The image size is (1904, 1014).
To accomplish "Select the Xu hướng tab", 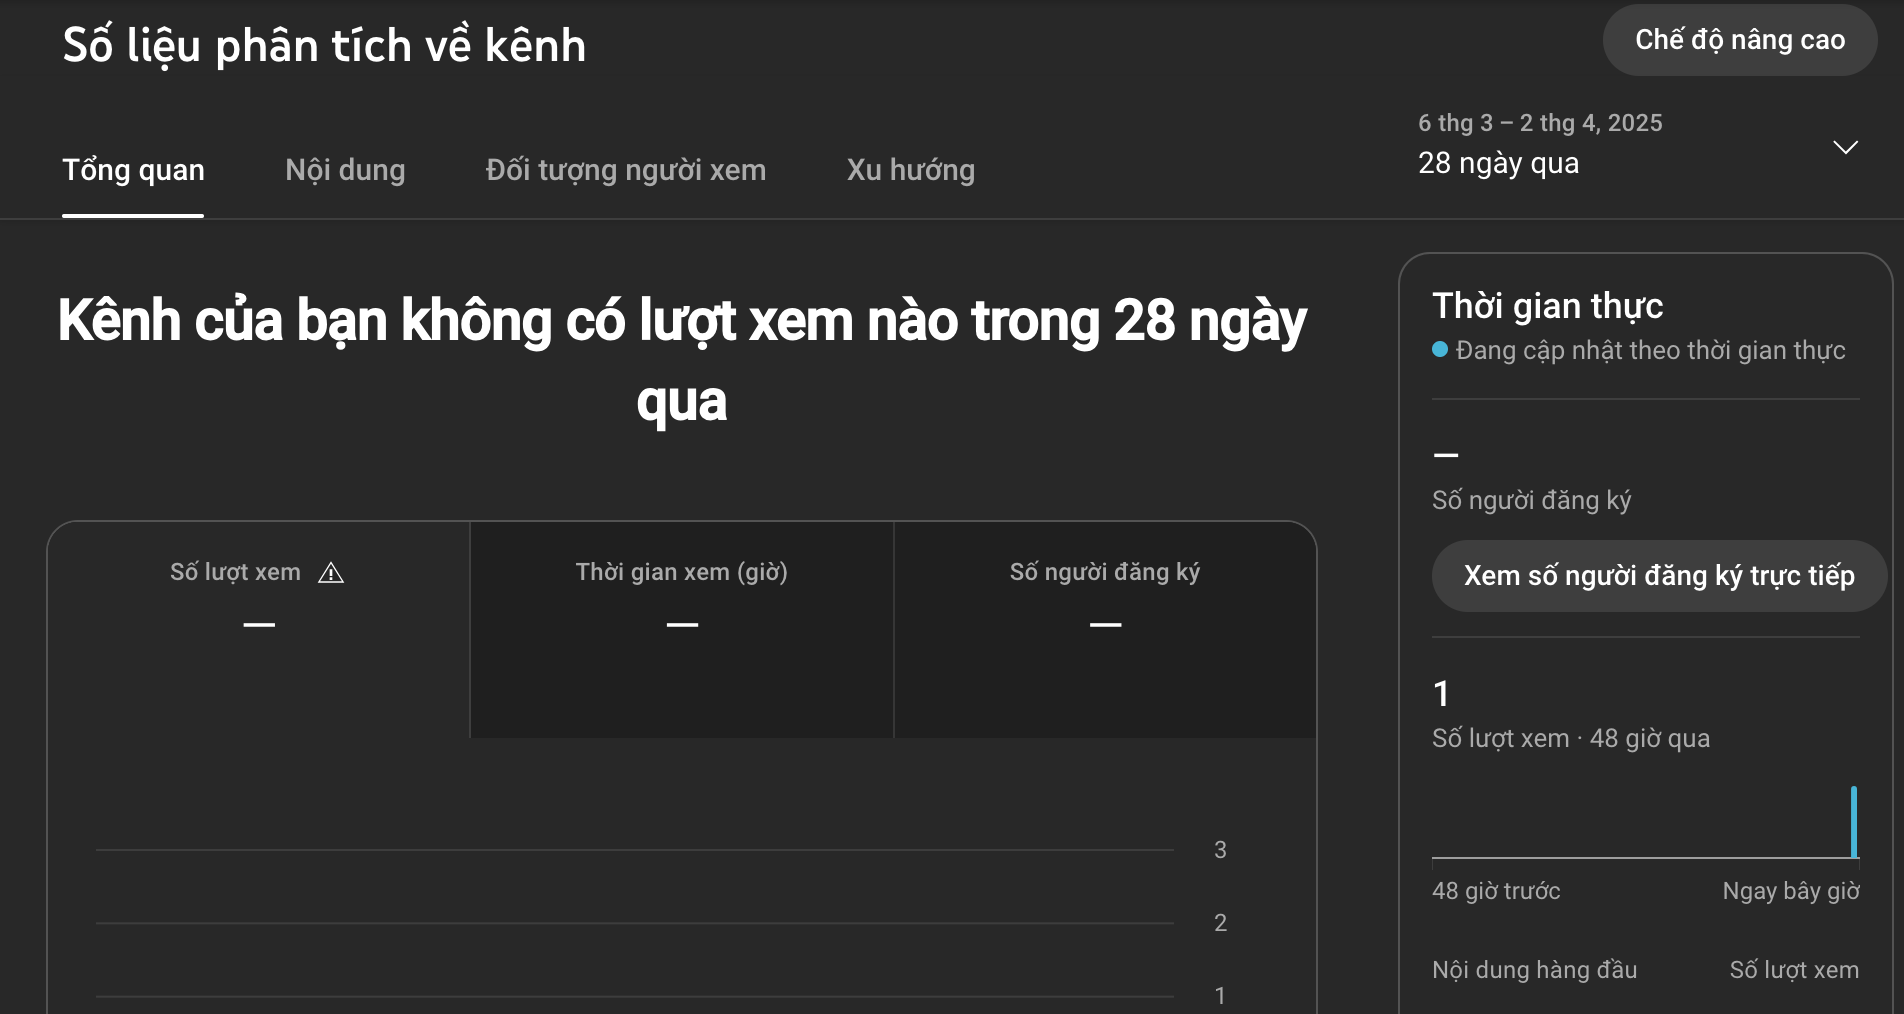I will 910,170.
